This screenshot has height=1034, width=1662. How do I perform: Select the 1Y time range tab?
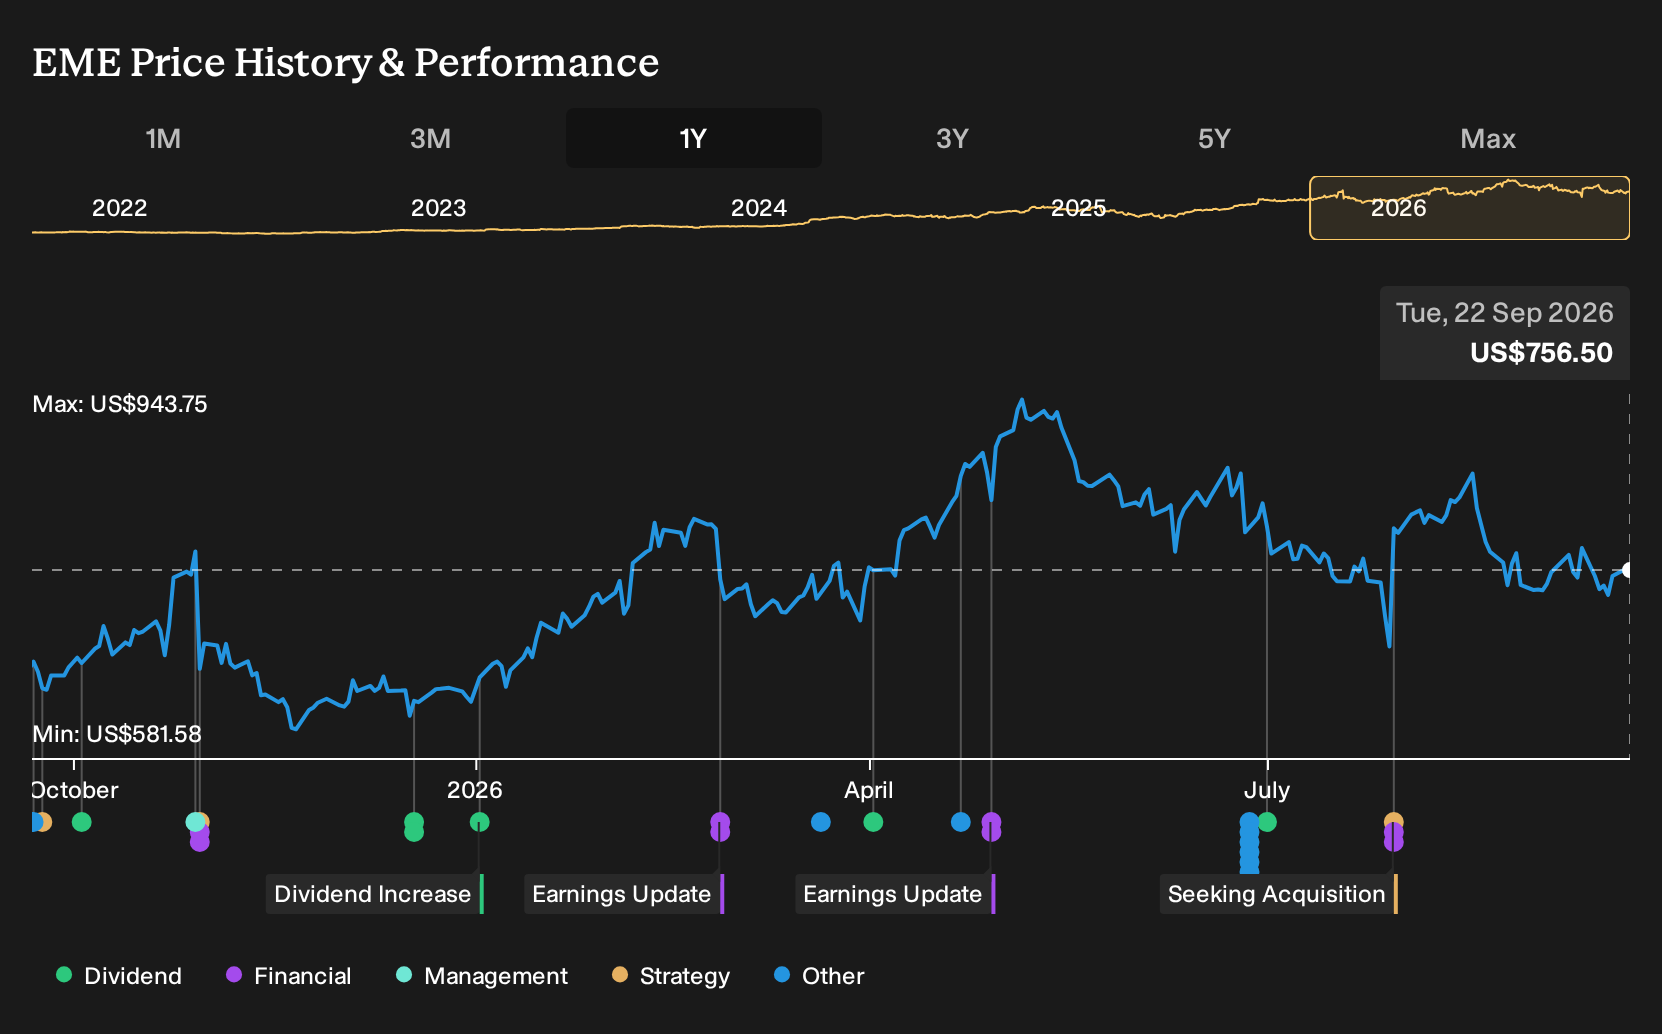coord(694,139)
